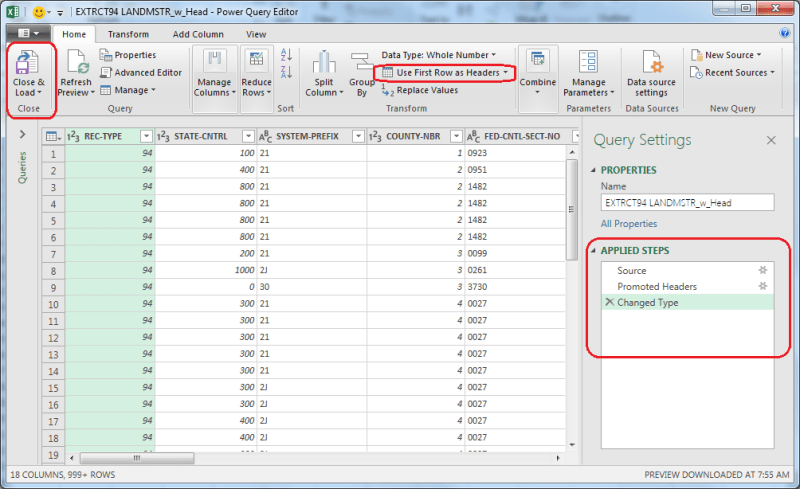Click the Split Column icon
Viewport: 800px width, 489px height.
pyautogui.click(x=324, y=62)
